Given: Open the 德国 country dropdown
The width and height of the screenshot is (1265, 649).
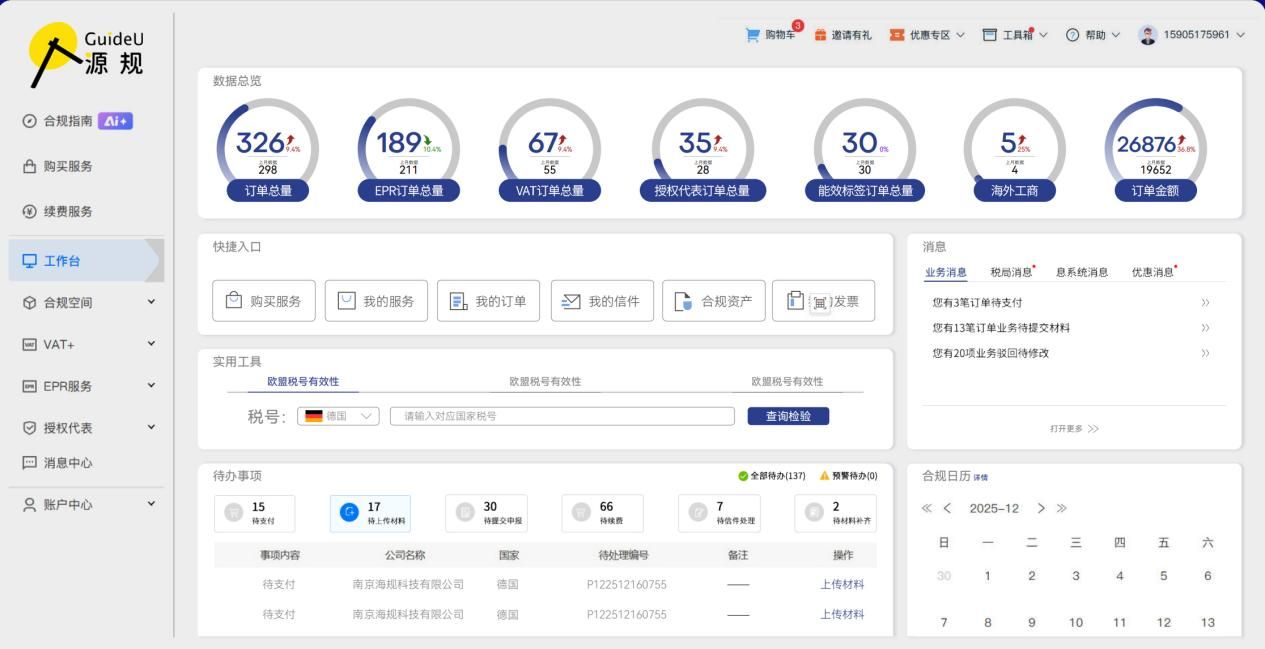Looking at the screenshot, I should (338, 416).
